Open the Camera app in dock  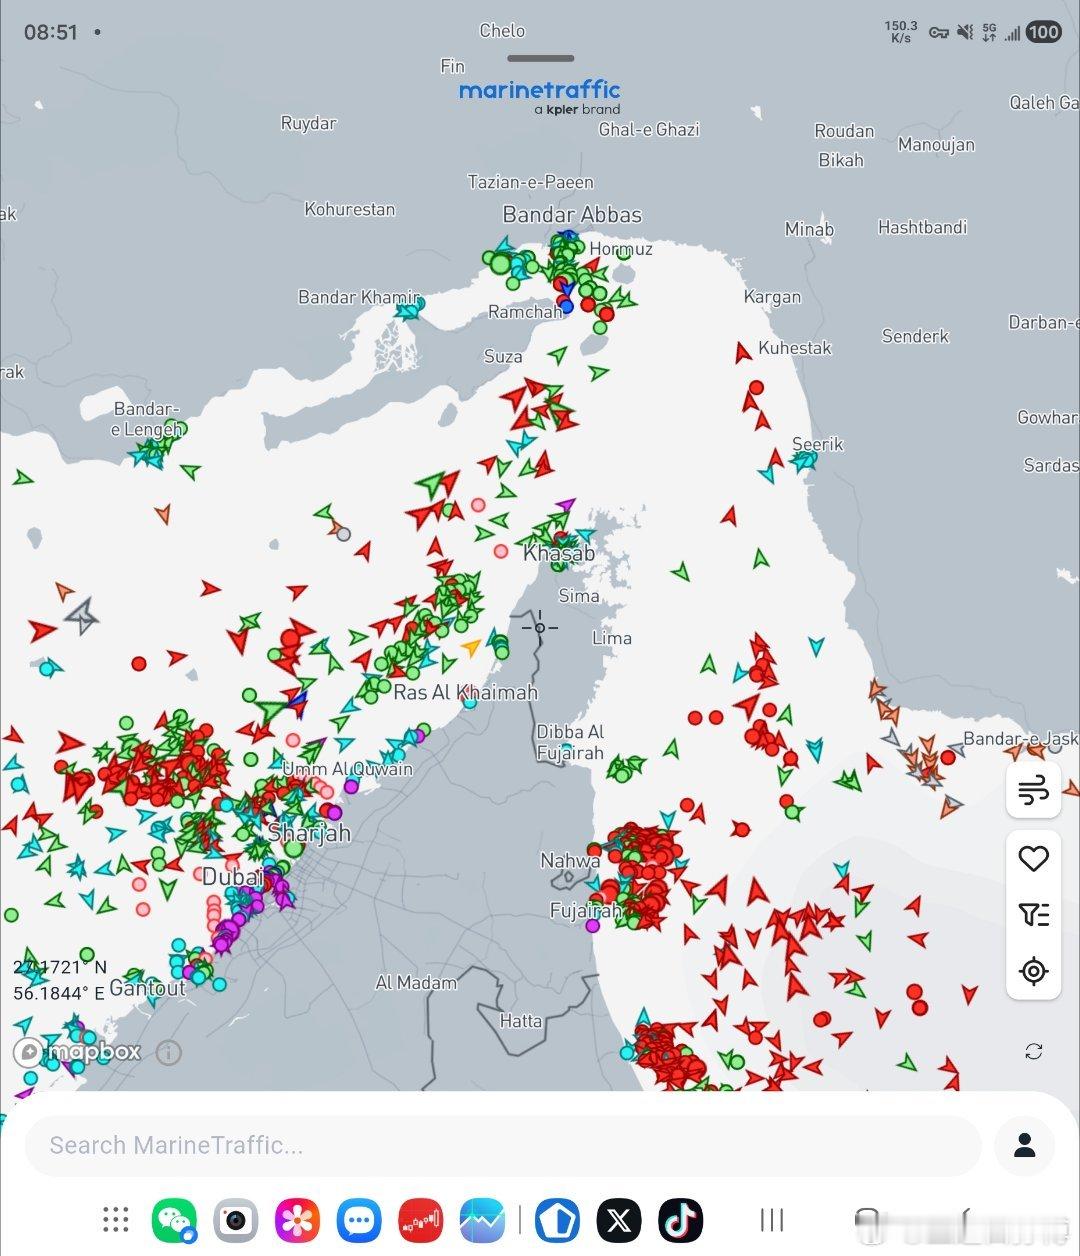coord(235,1220)
